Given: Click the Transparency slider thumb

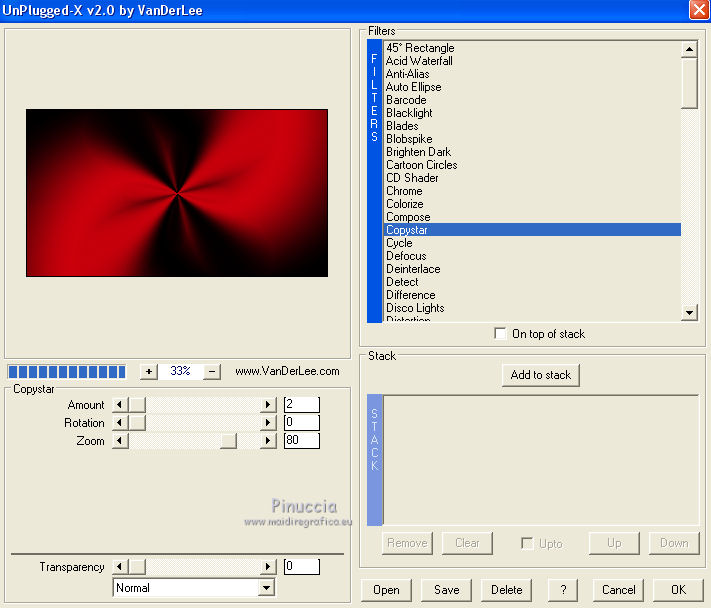Looking at the screenshot, I should [x=137, y=566].
